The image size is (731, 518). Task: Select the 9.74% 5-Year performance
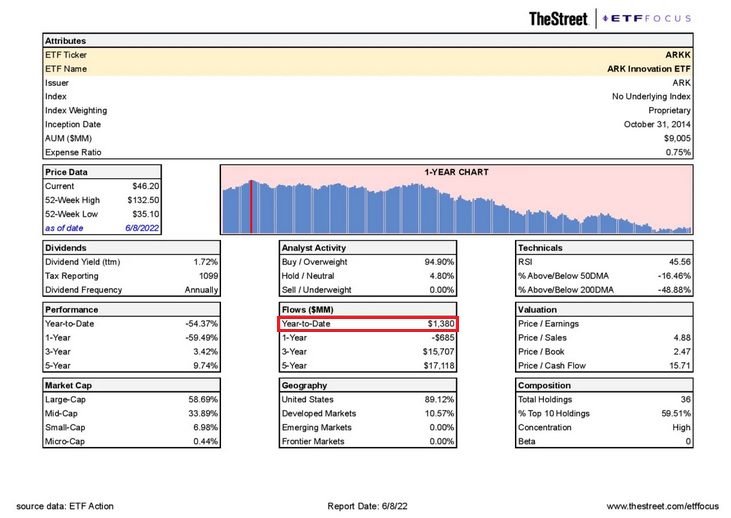point(206,366)
